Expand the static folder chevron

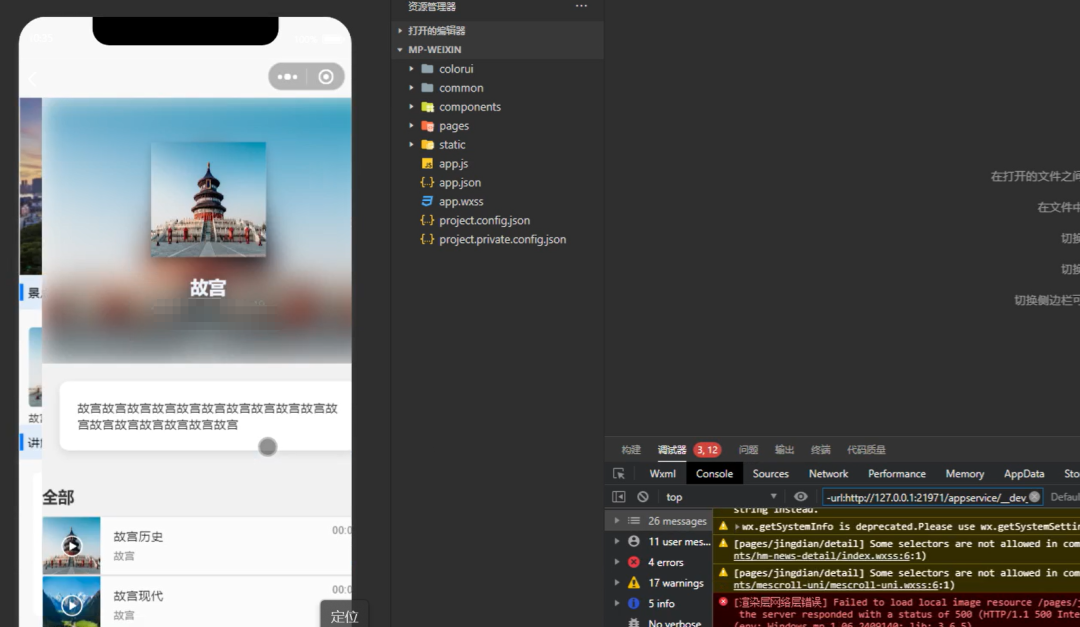411,145
